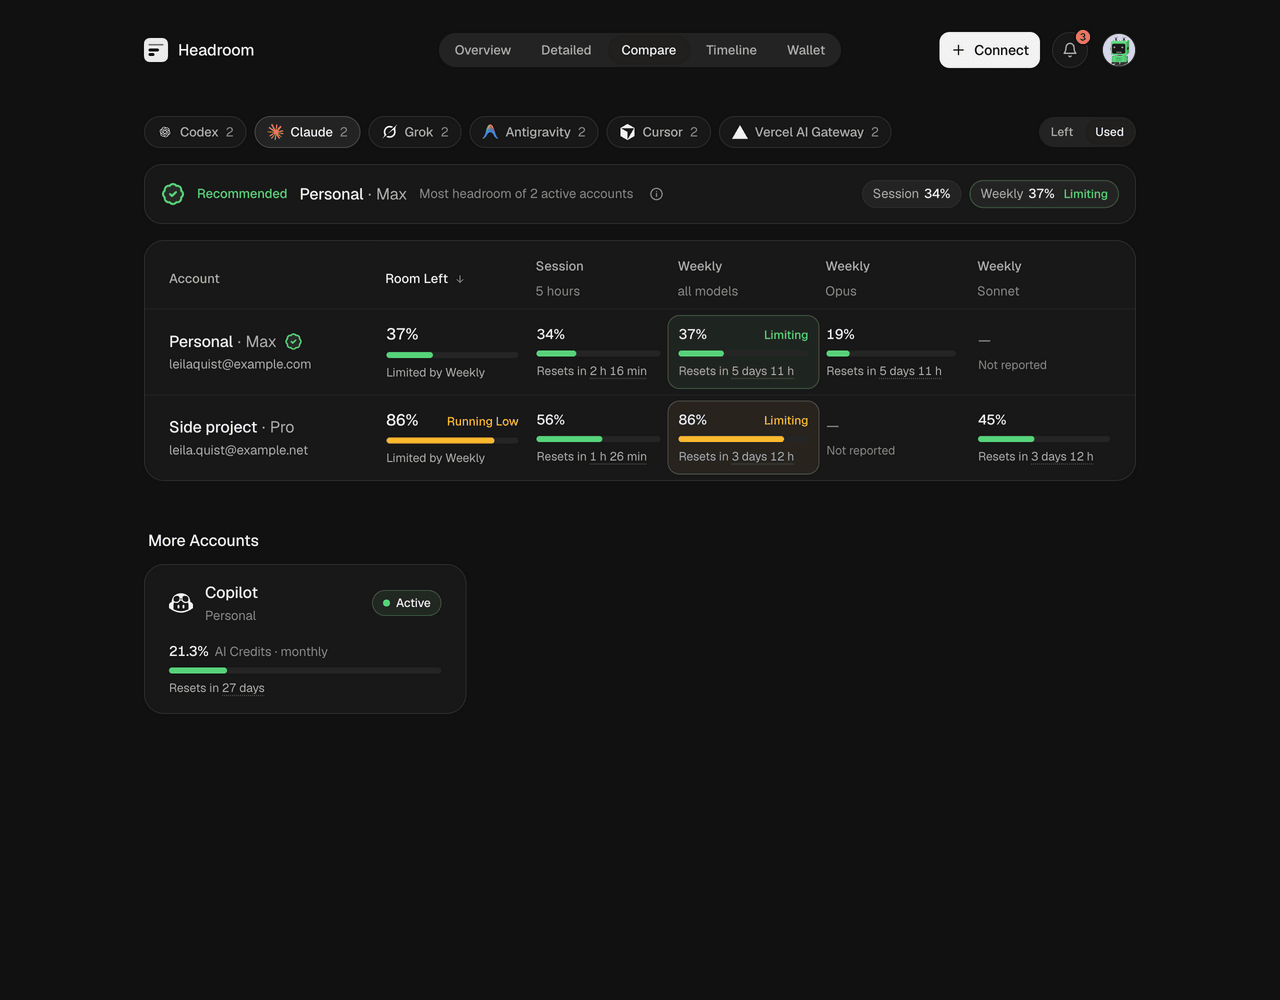Click the plus icon in Connect
This screenshot has width=1280, height=1000.
[958, 50]
